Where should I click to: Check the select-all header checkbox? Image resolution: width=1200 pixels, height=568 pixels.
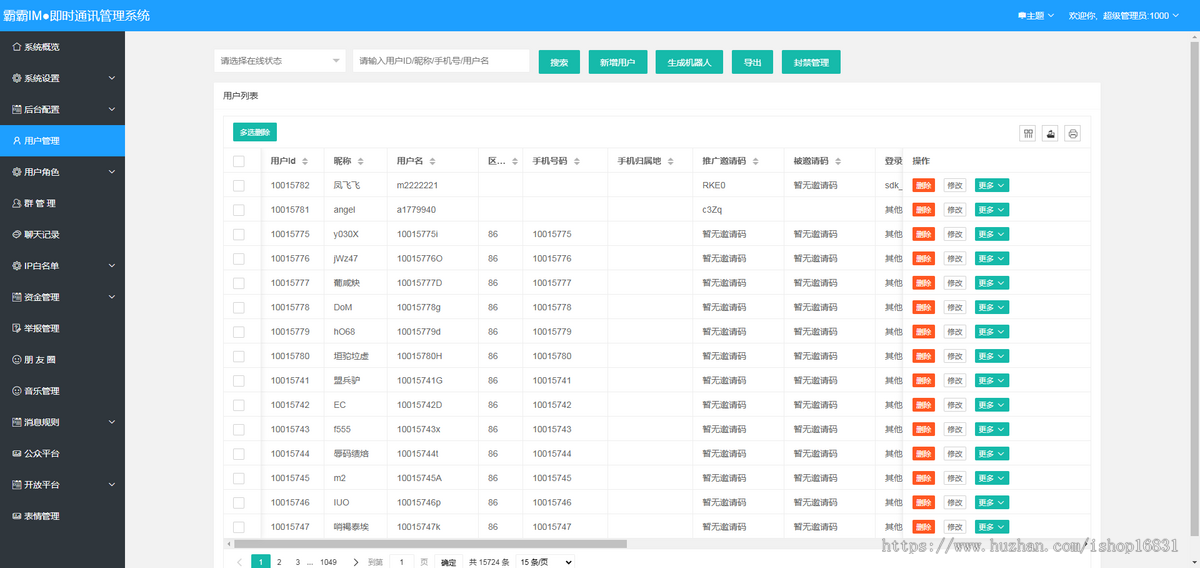click(x=238, y=161)
